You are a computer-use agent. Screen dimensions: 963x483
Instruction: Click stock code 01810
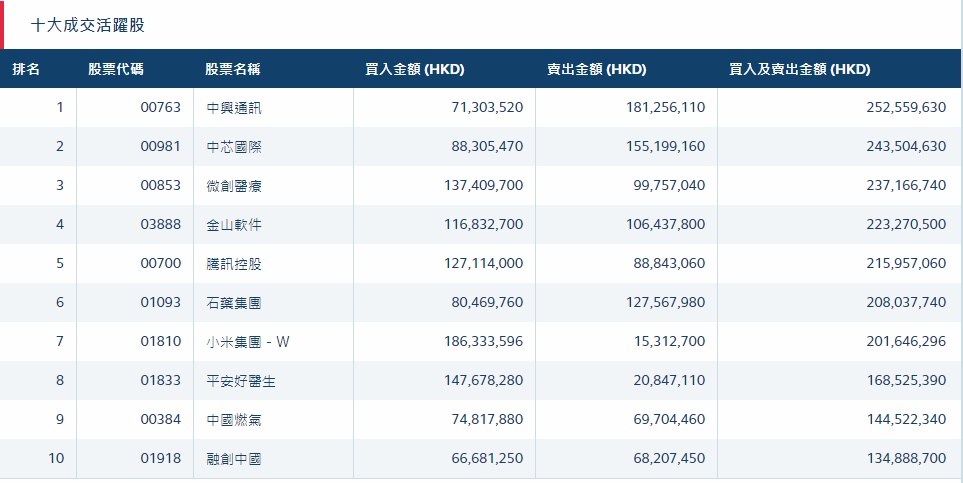tap(160, 342)
